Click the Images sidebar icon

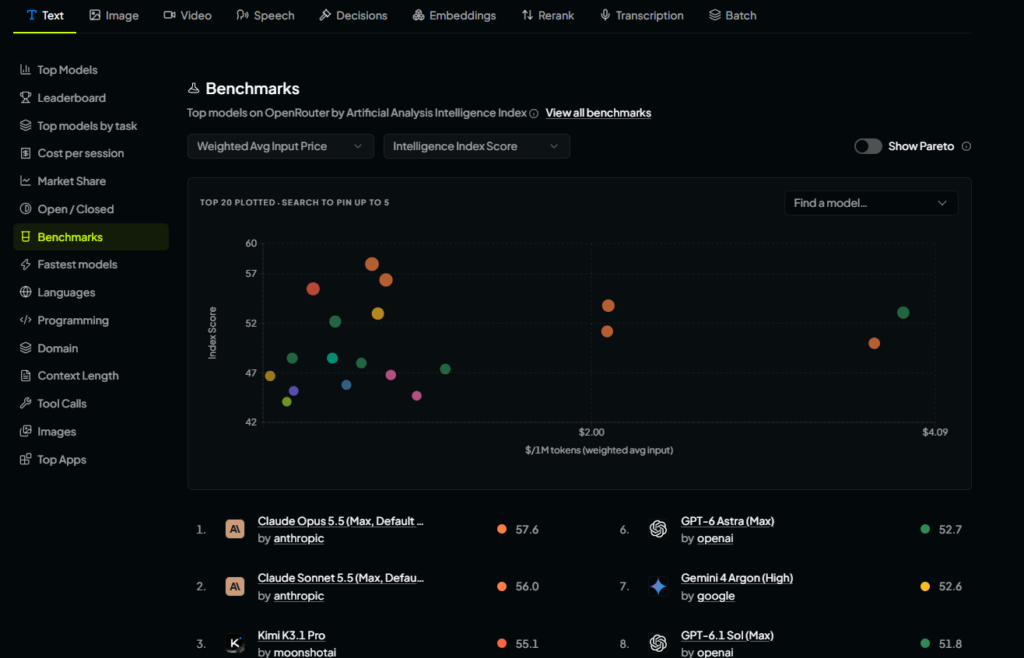coord(25,431)
